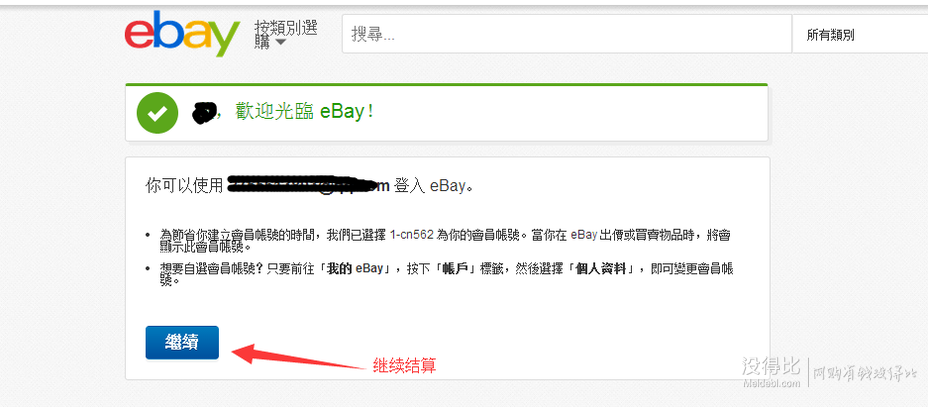Click the 网购省钱就得比 watermark slogan

(x=865, y=373)
